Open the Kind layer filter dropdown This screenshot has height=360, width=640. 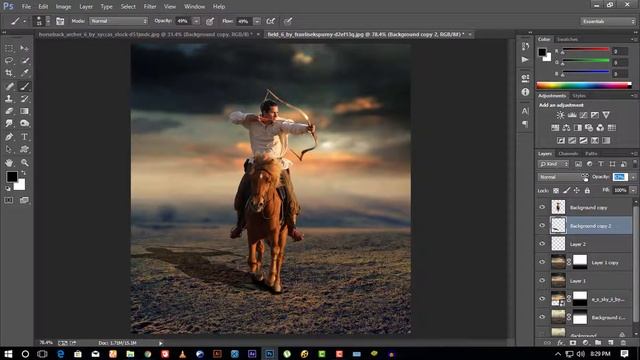(553, 164)
